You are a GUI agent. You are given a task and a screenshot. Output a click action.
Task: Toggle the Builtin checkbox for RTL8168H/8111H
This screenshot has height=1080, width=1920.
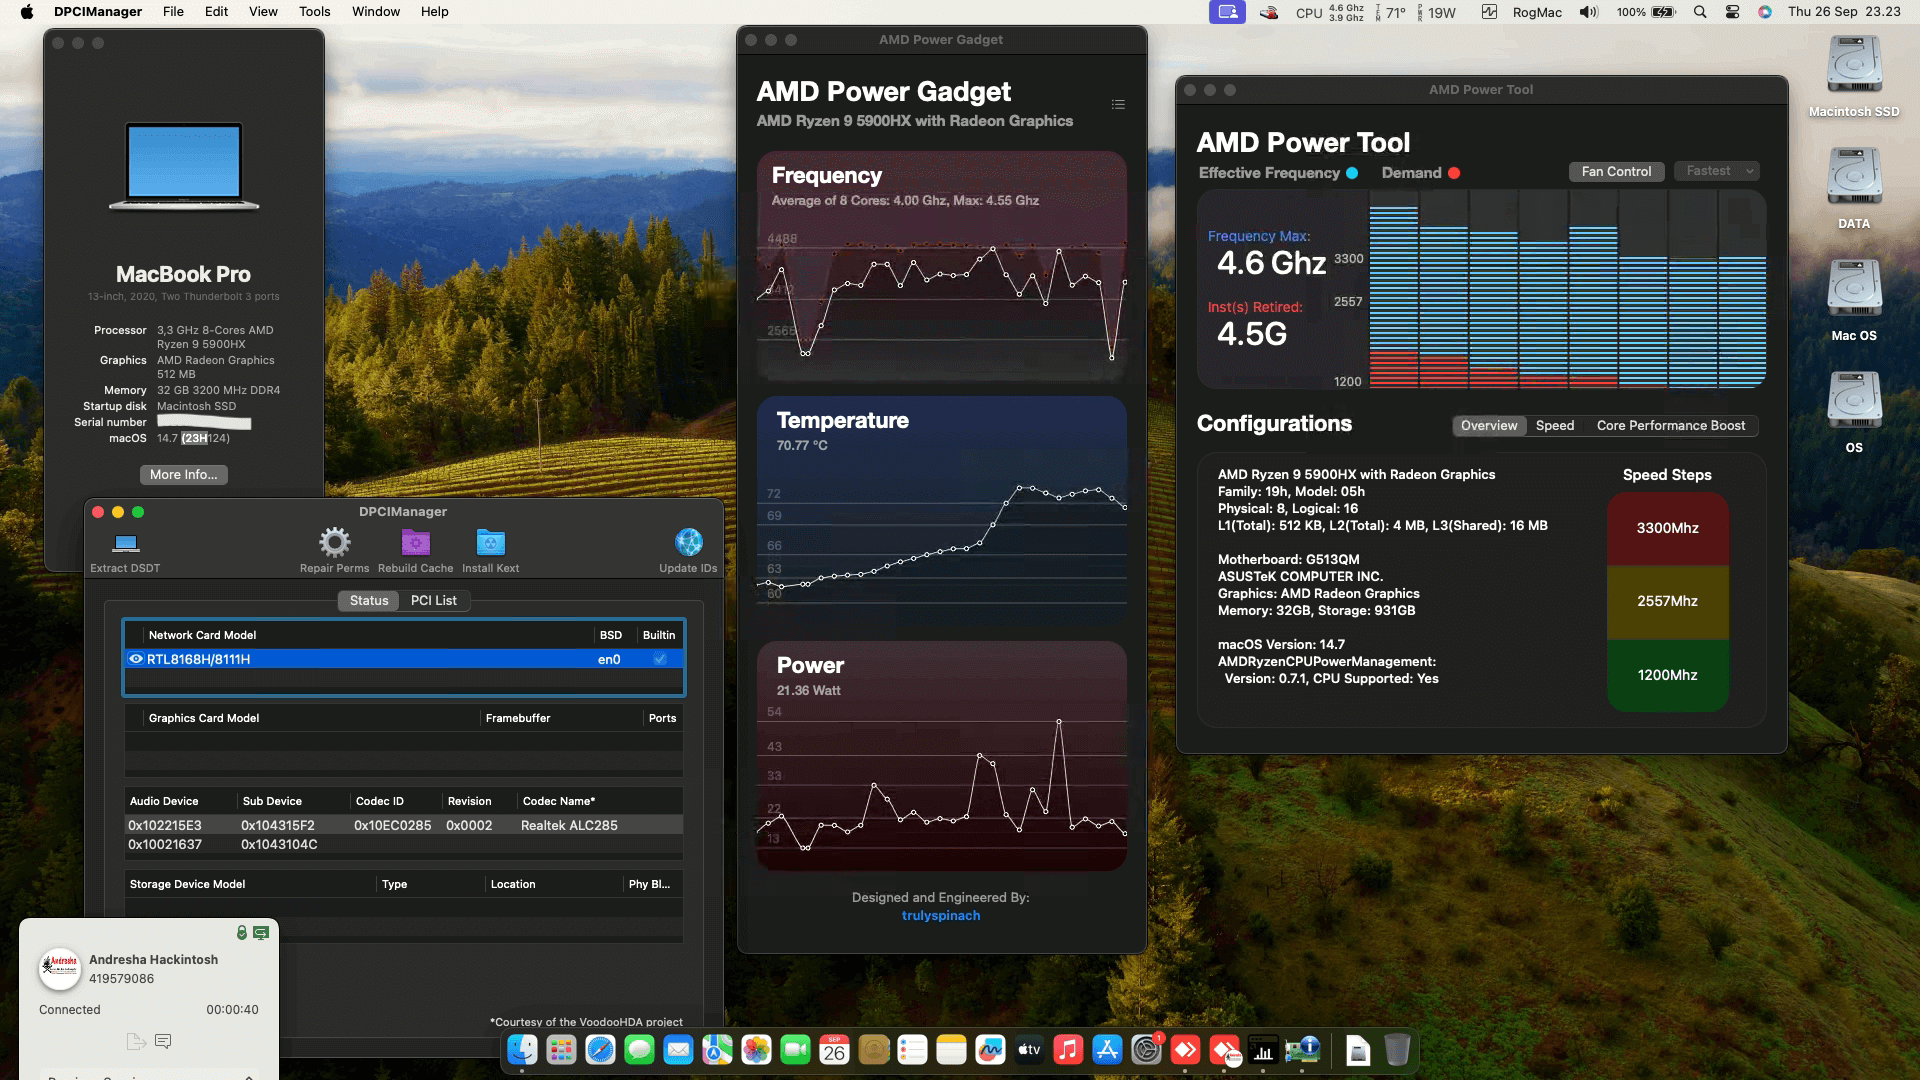pyautogui.click(x=660, y=659)
